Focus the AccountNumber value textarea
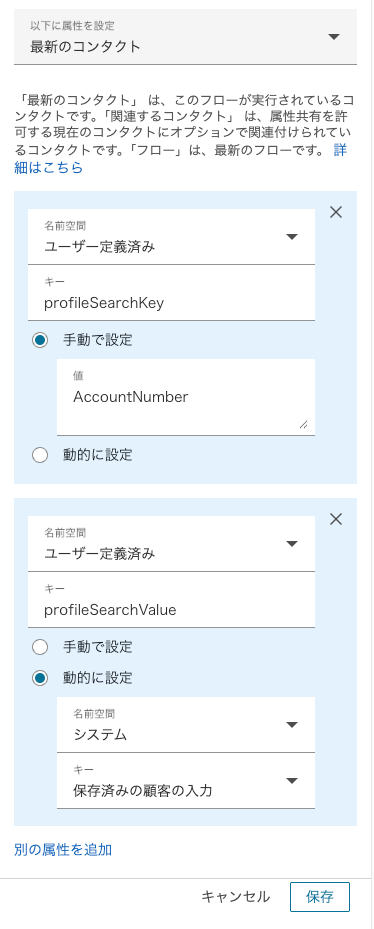The width and height of the screenshot is (374, 929). (186, 397)
